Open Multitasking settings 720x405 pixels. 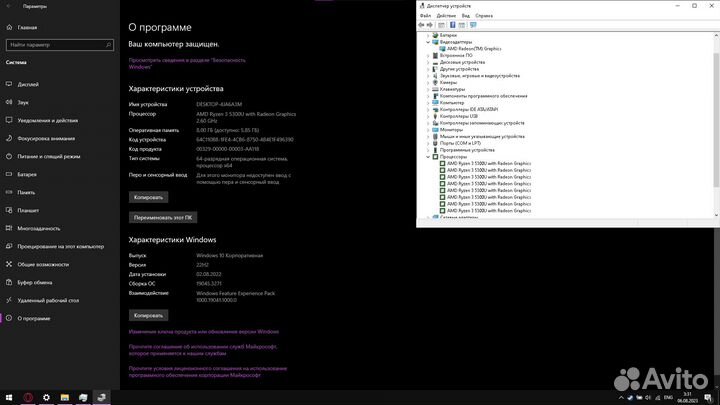pyautogui.click(x=39, y=228)
